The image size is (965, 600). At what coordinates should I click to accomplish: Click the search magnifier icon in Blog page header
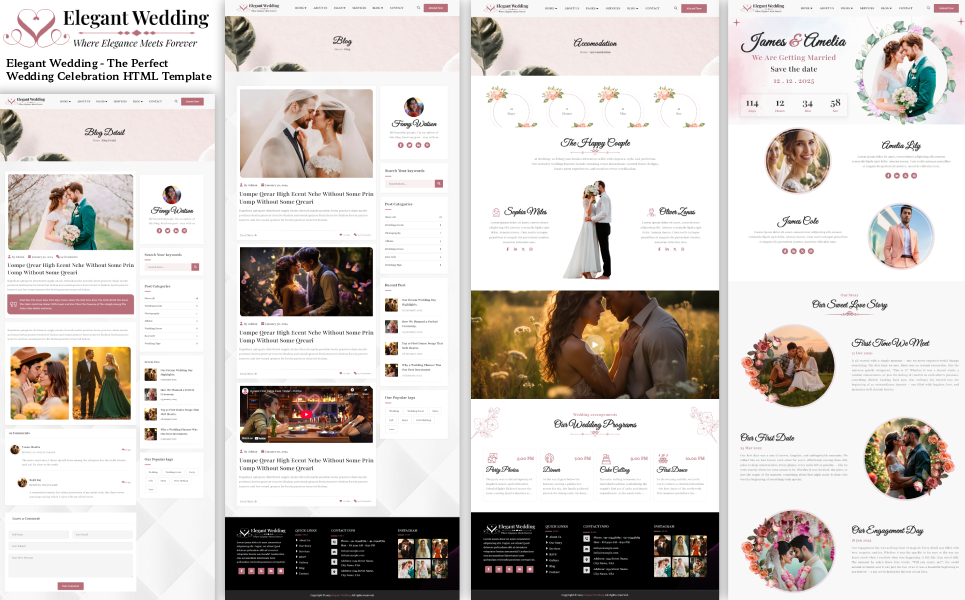coord(416,7)
